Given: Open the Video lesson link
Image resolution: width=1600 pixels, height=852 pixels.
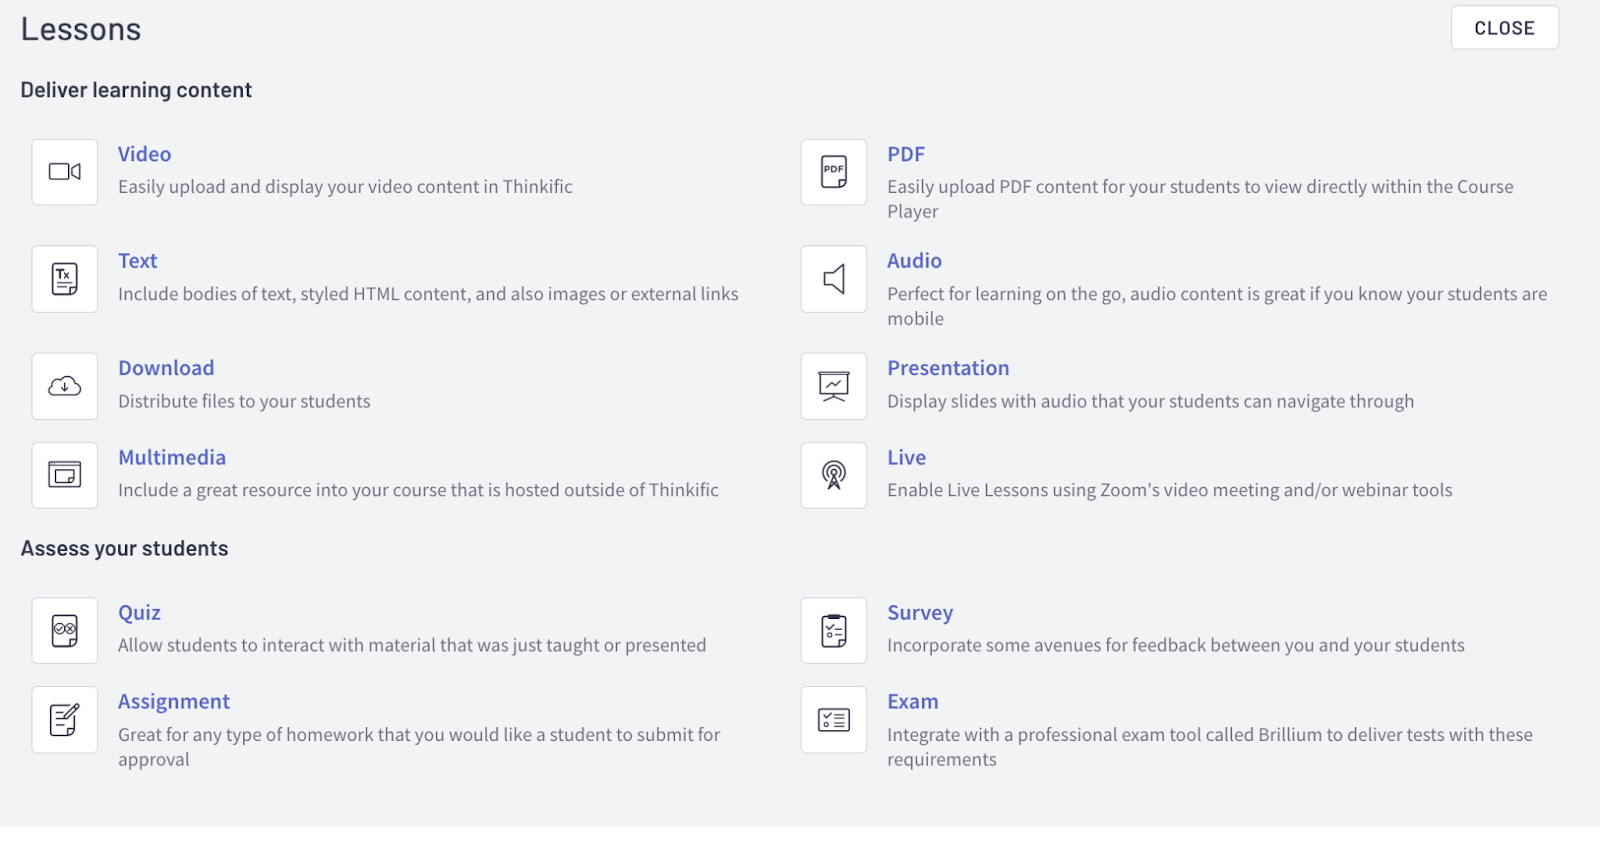Looking at the screenshot, I should coord(145,154).
